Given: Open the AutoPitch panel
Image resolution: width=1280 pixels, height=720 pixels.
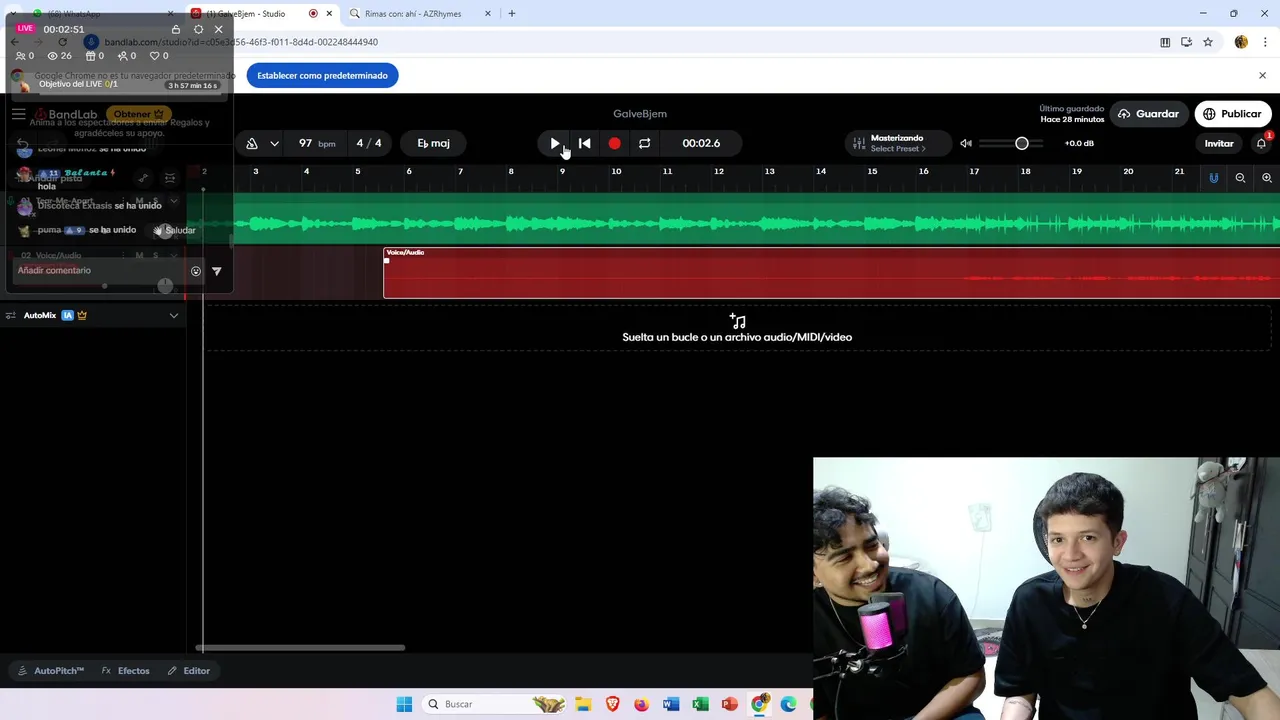Looking at the screenshot, I should tap(50, 671).
